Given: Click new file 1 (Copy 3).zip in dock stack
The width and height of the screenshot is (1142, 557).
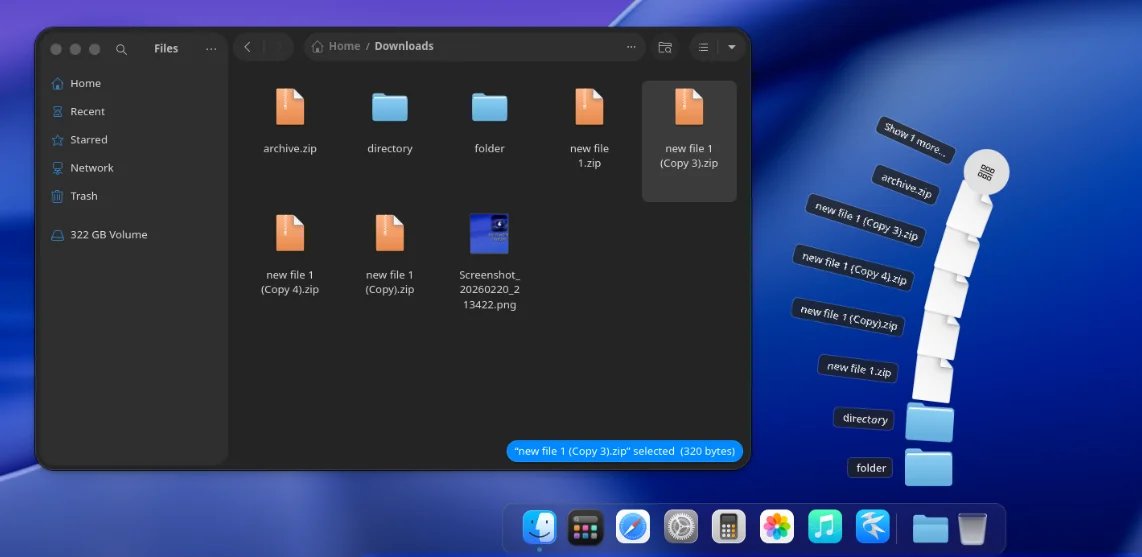Looking at the screenshot, I should tap(865, 220).
